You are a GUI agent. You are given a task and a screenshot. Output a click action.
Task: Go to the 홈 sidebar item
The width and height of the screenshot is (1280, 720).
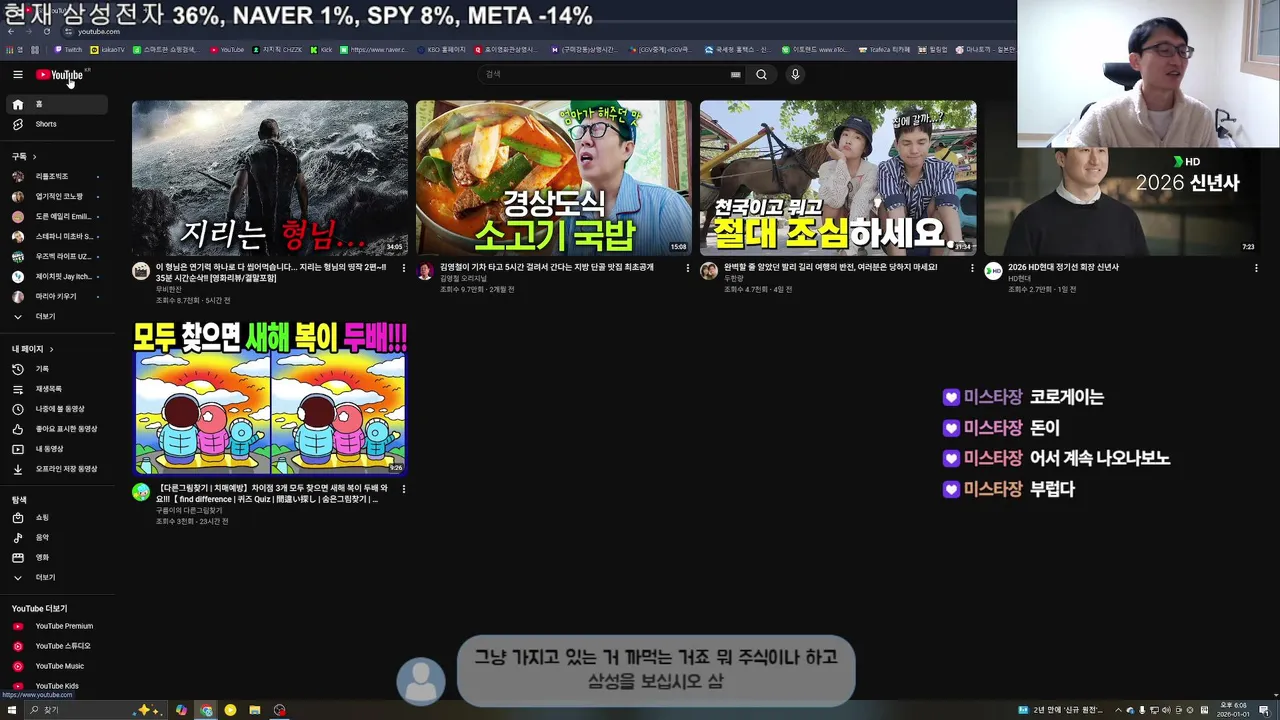[x=58, y=104]
